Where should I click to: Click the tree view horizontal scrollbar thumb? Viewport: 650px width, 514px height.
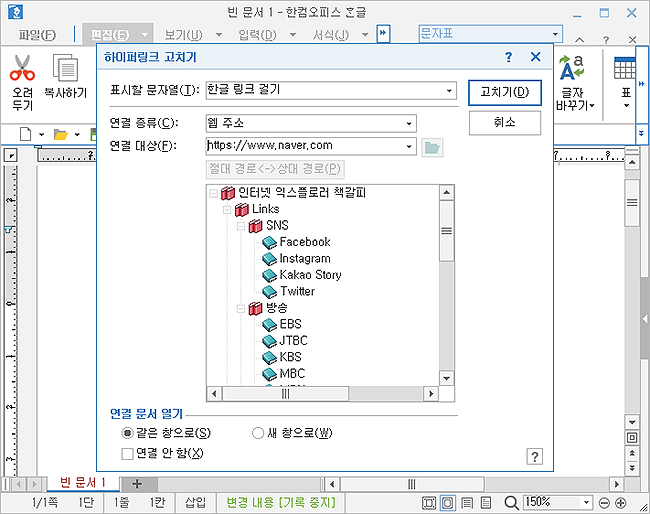[x=286, y=393]
